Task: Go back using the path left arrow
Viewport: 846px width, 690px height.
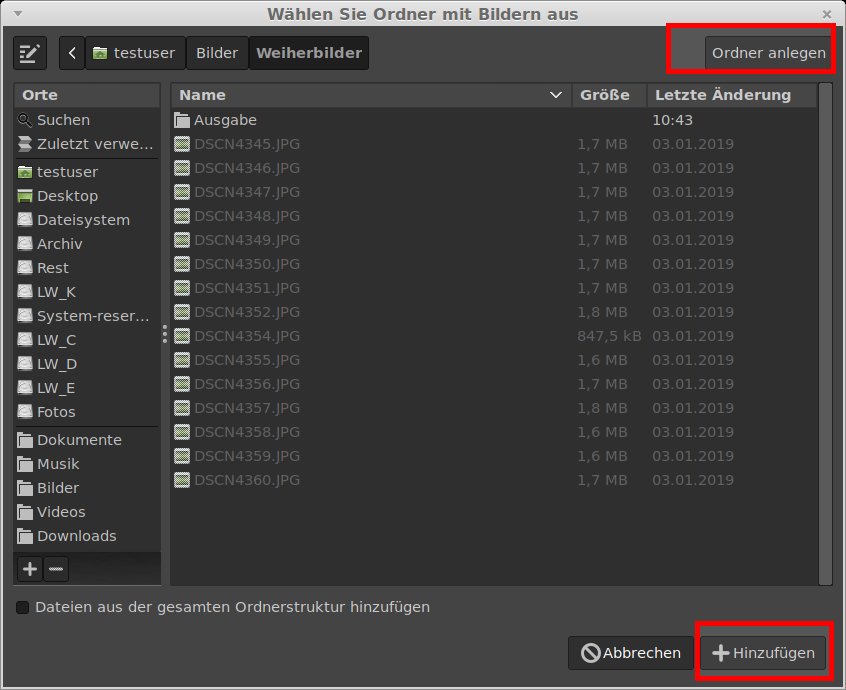Action: pos(72,53)
